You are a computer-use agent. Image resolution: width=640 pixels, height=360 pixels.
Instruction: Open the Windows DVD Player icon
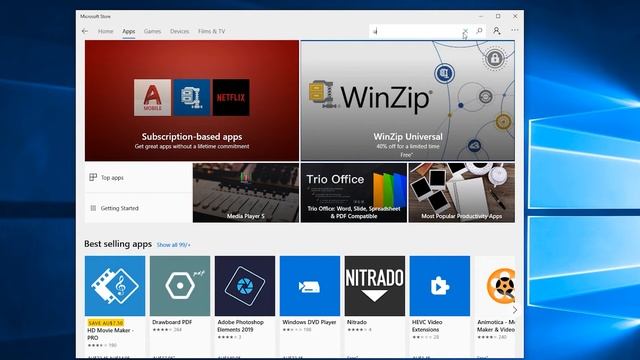[310, 286]
